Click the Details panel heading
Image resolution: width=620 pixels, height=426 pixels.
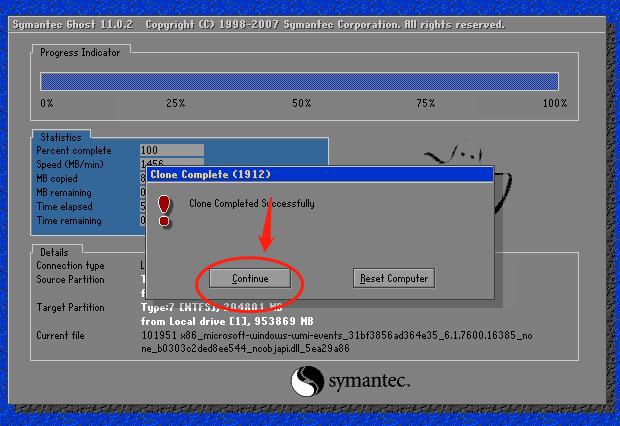54,252
